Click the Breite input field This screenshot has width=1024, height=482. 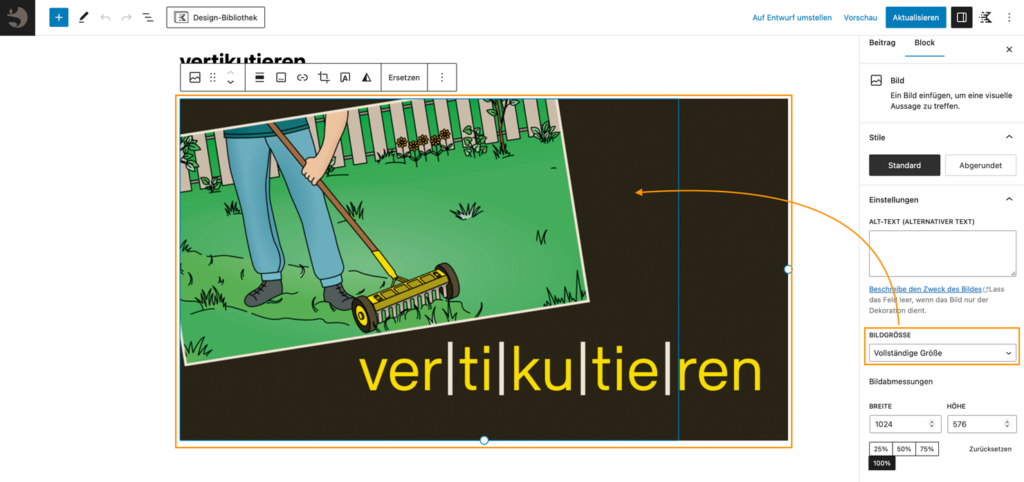coord(904,424)
